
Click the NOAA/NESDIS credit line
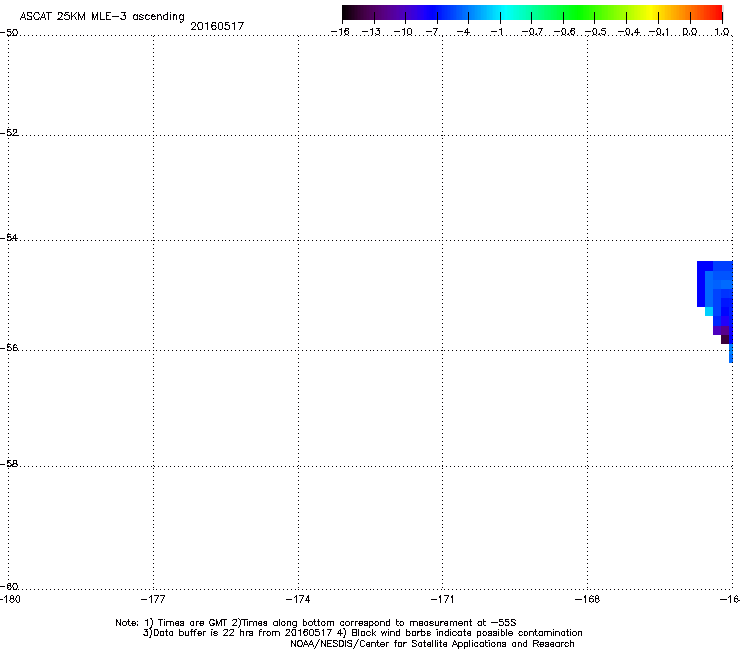pos(432,644)
